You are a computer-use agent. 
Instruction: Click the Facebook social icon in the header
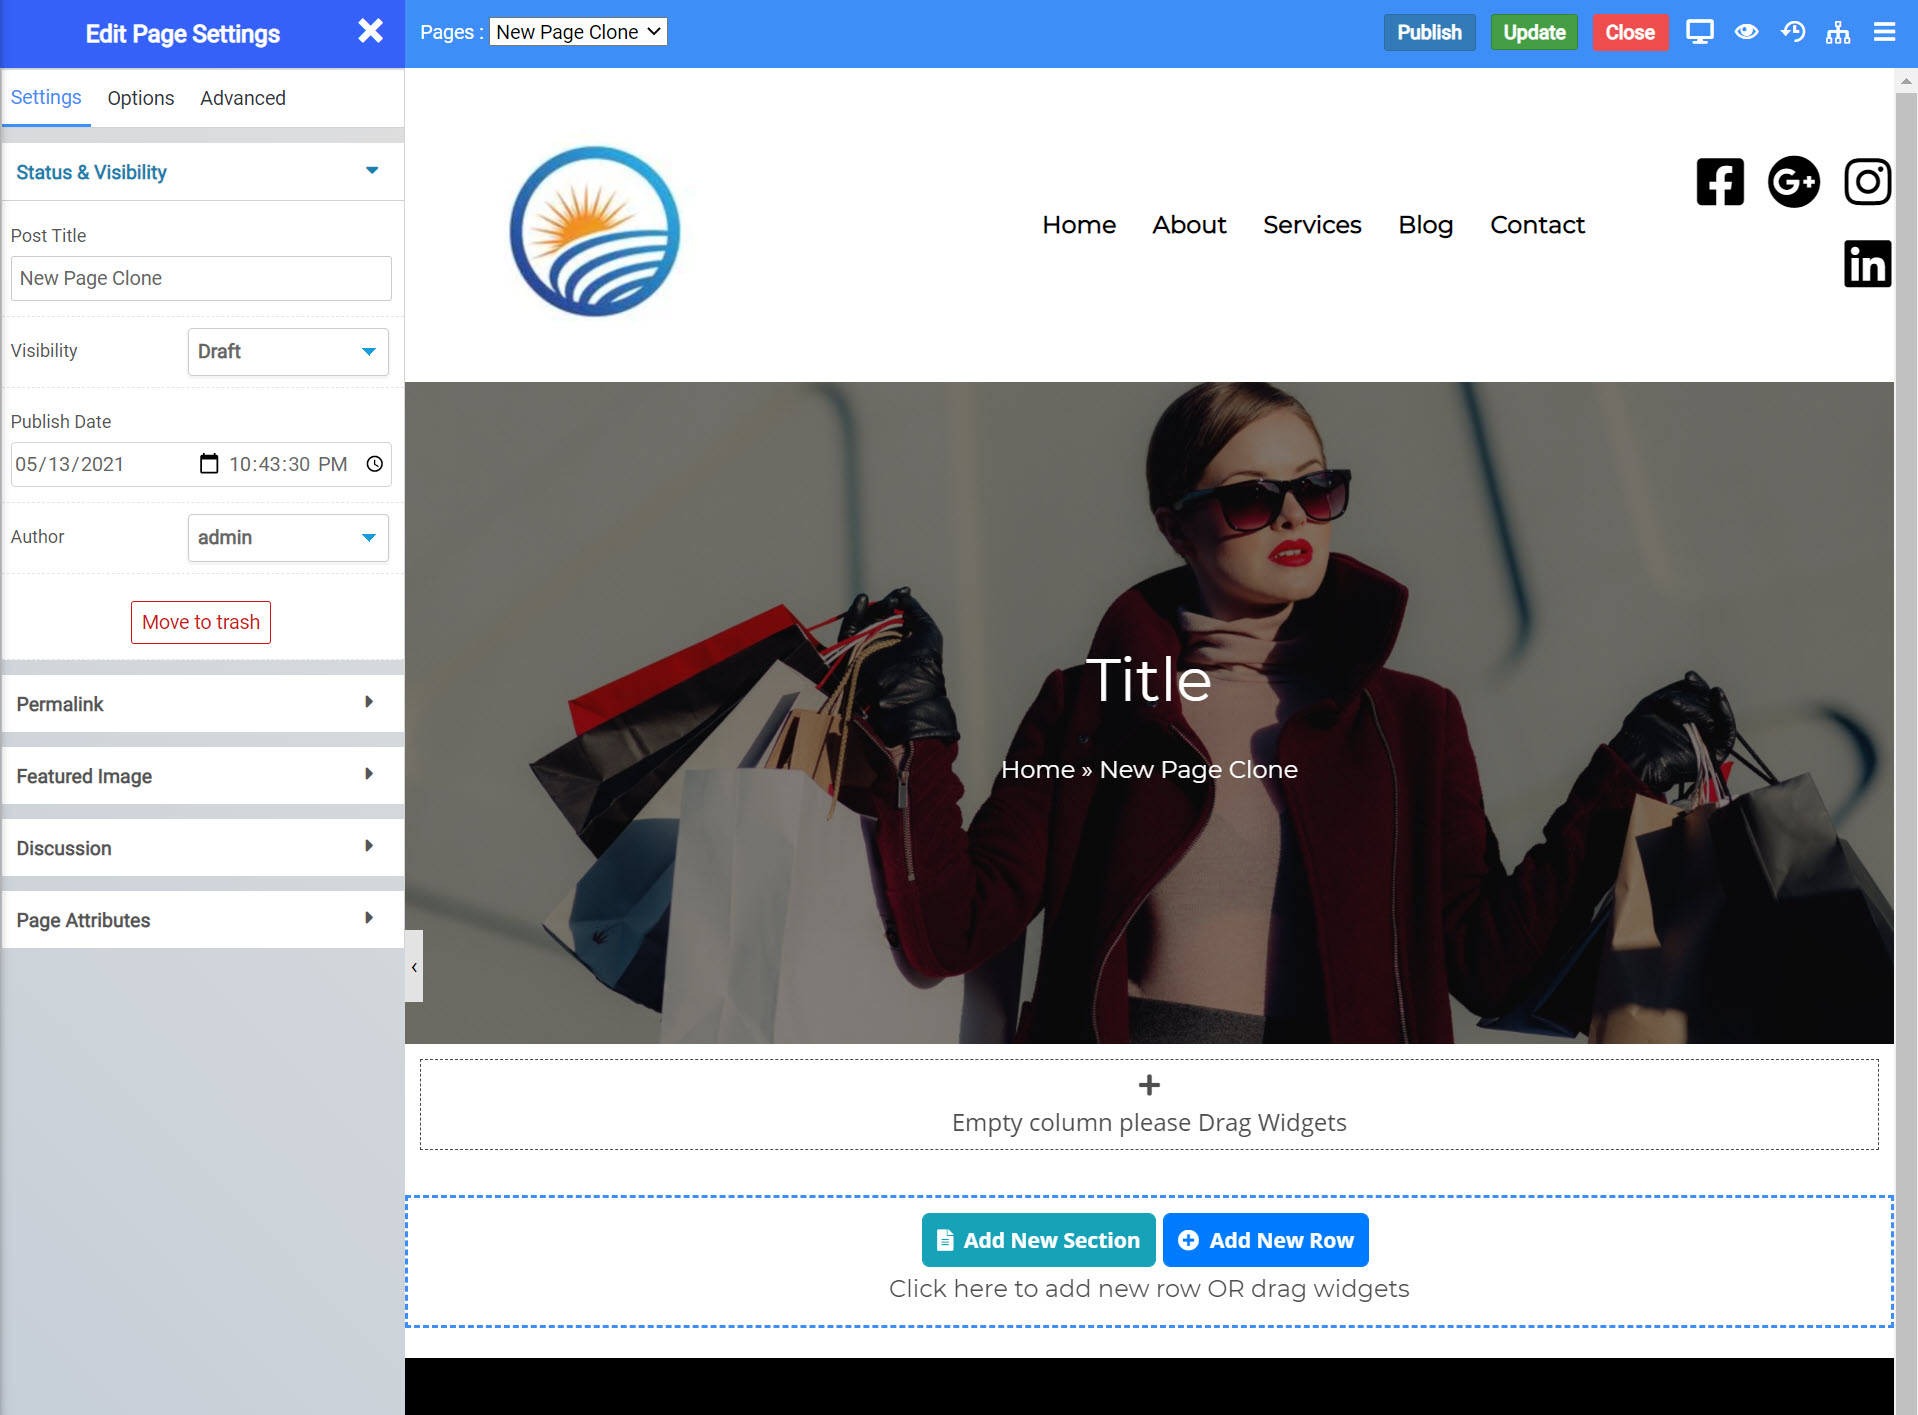(x=1719, y=181)
